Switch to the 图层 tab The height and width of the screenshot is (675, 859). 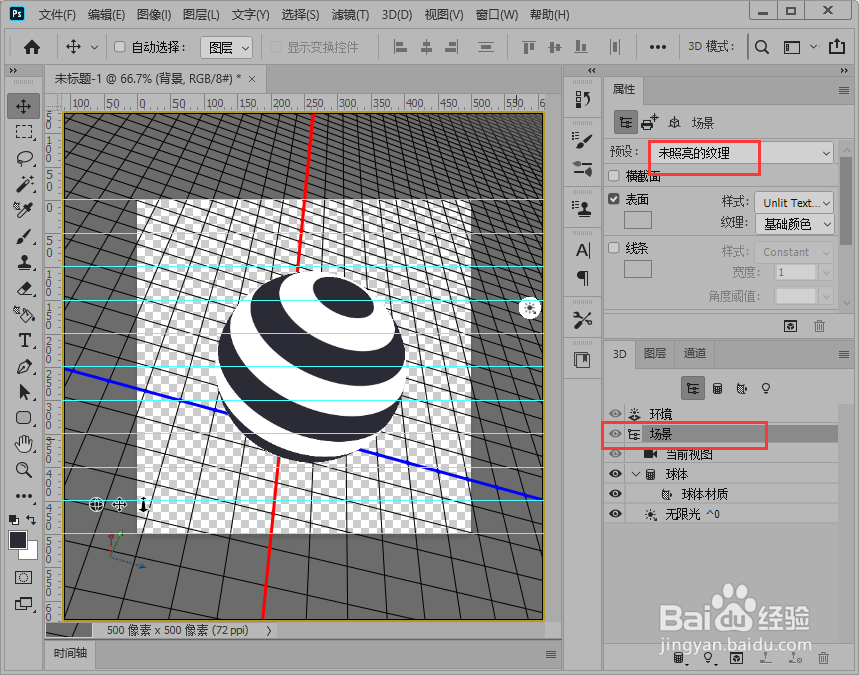point(655,353)
